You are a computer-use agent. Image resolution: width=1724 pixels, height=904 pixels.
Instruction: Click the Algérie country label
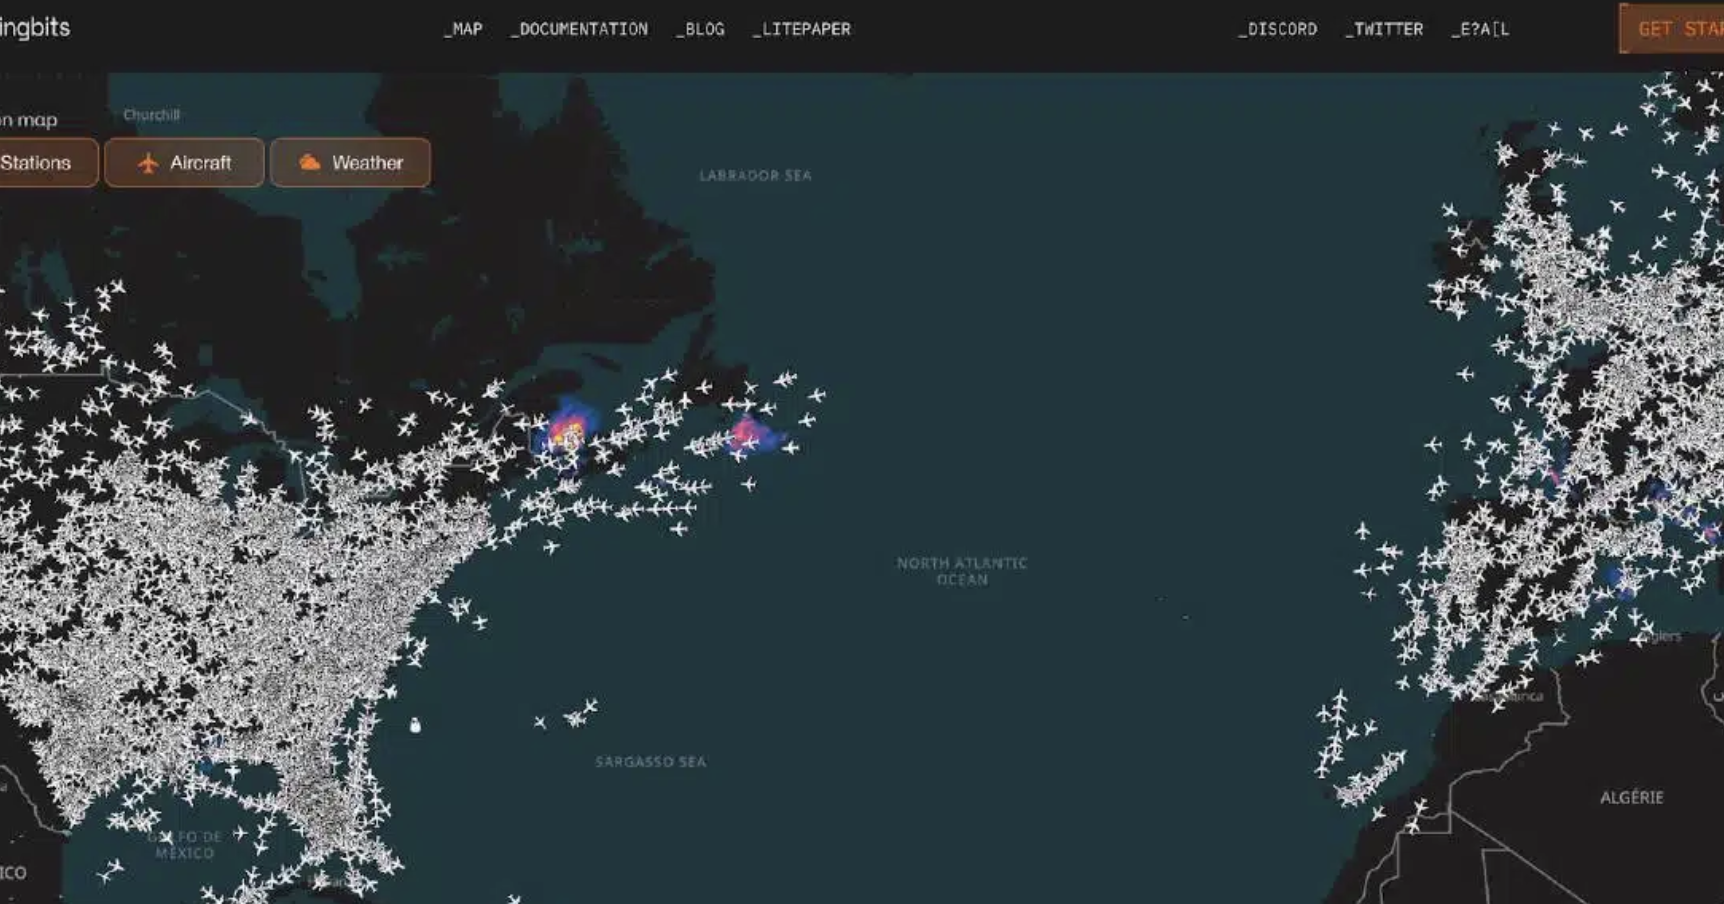point(1631,797)
